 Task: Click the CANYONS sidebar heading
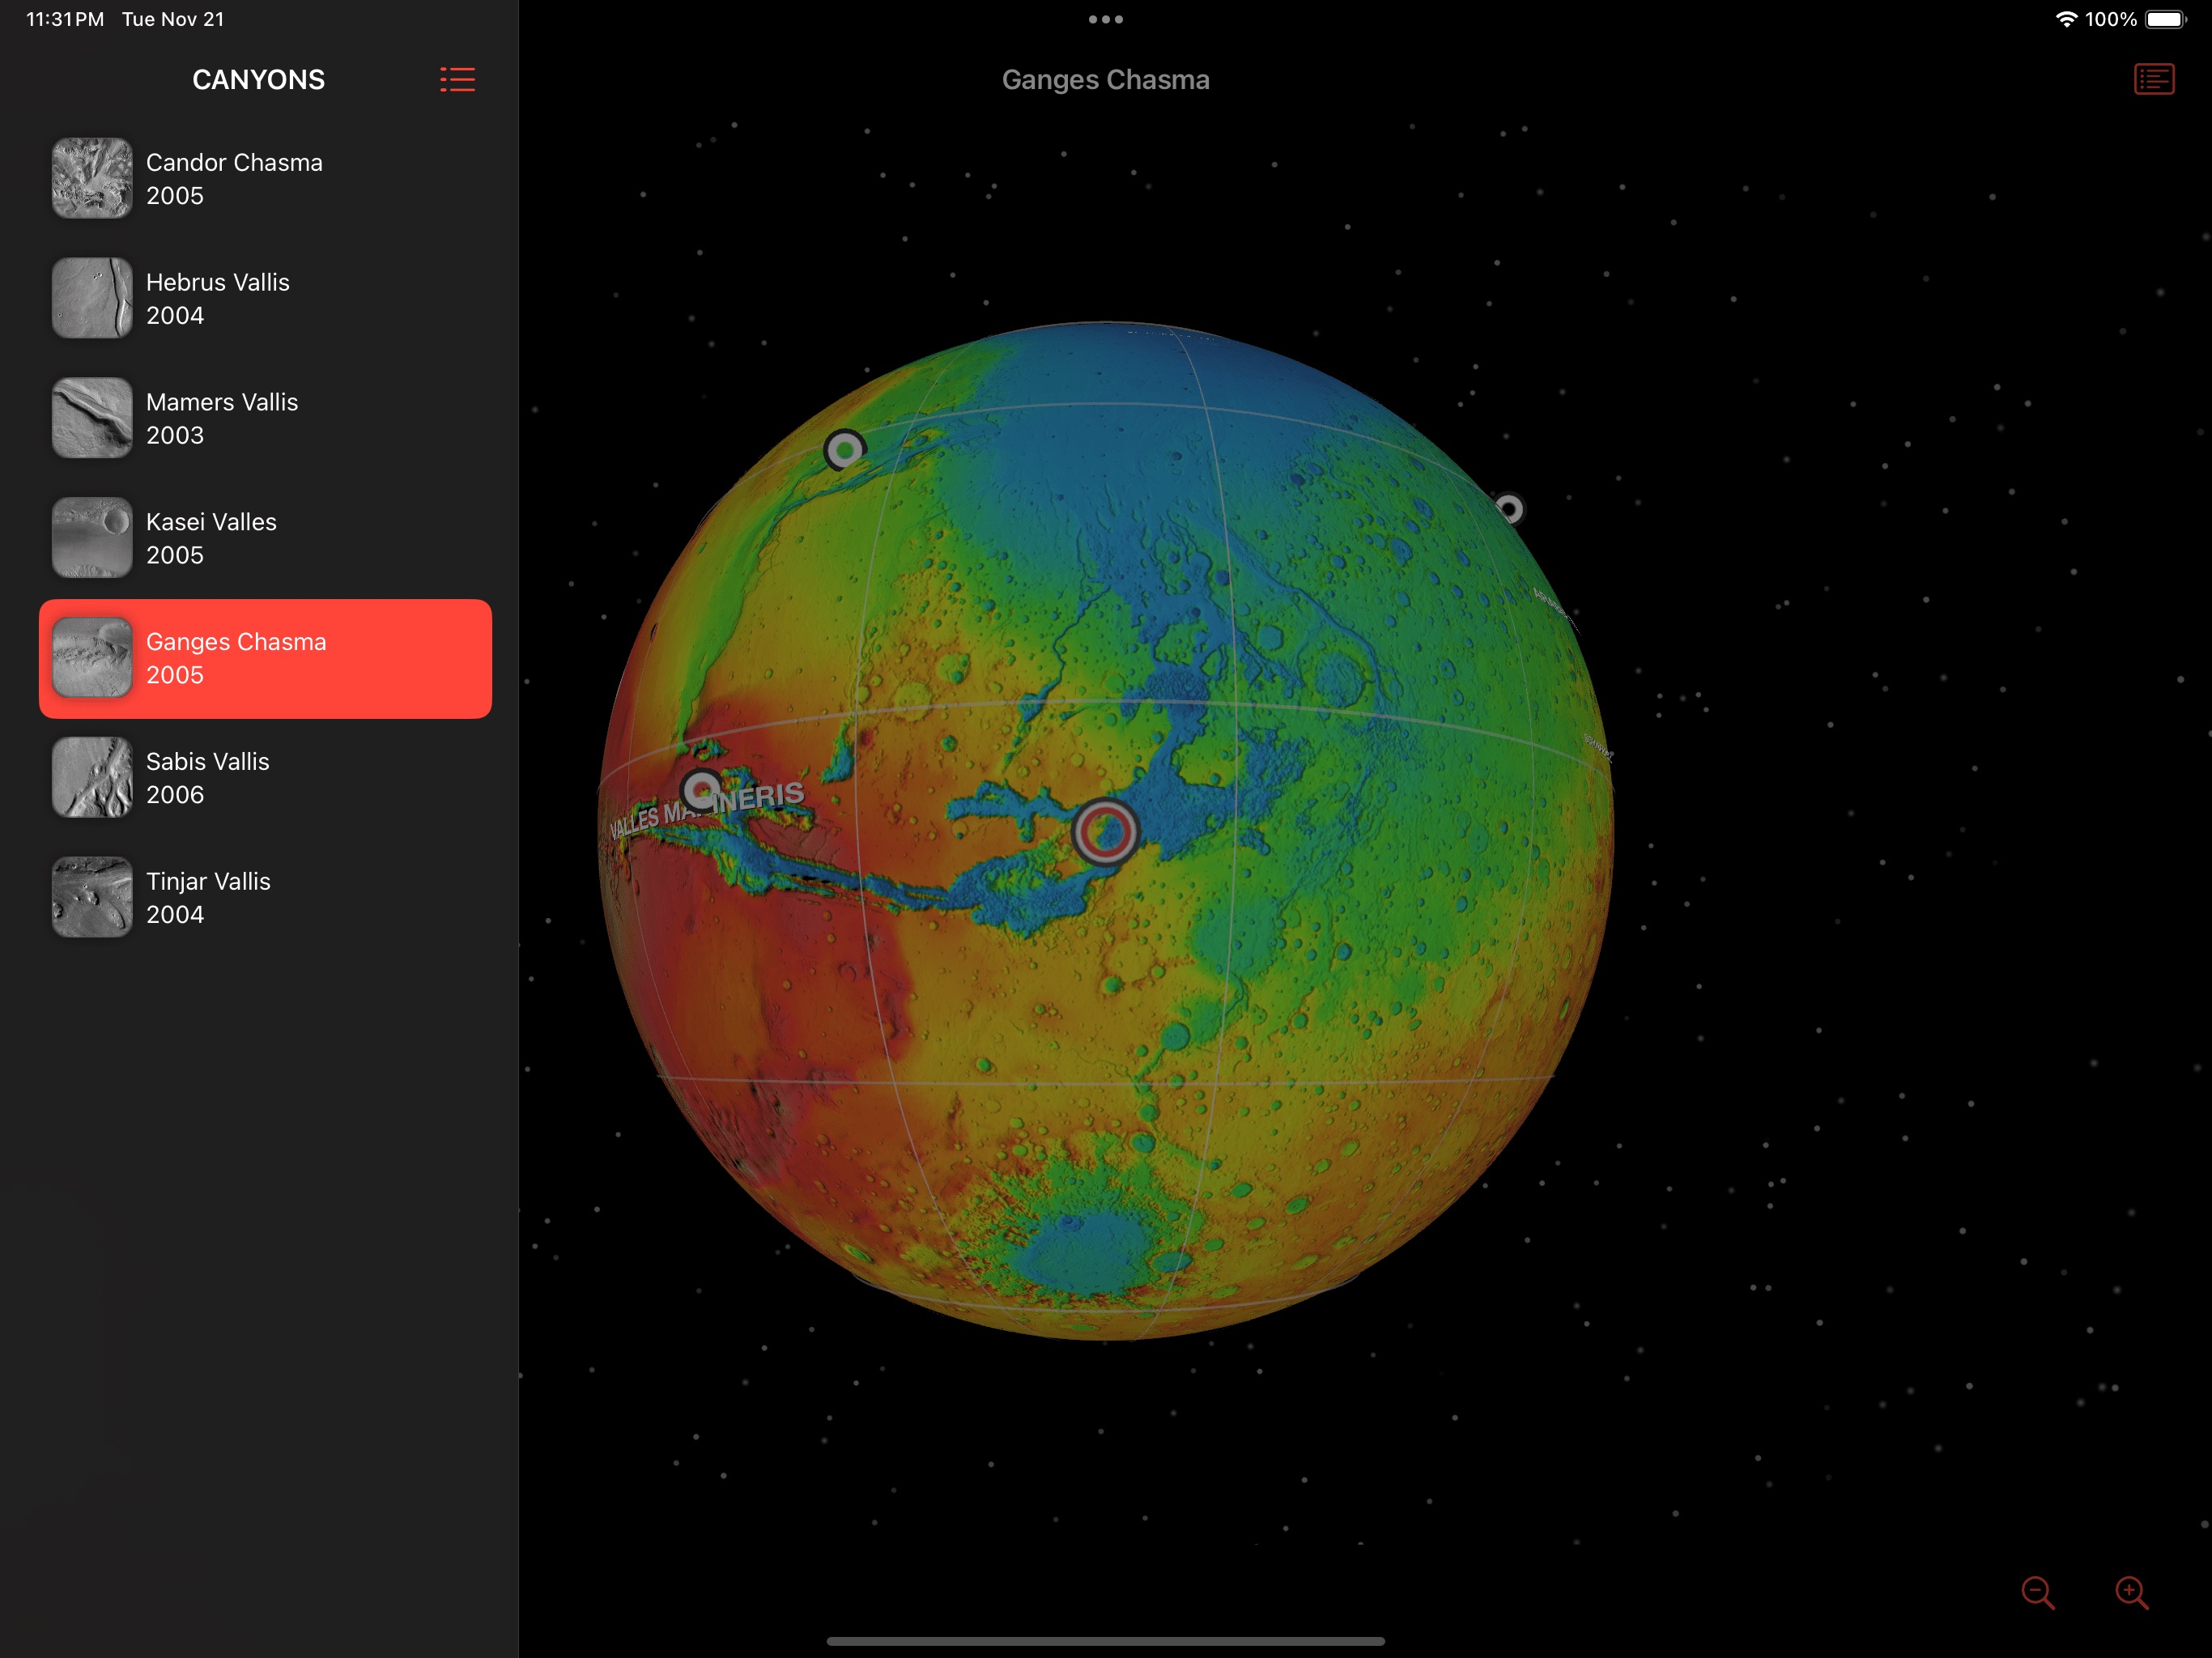click(258, 80)
